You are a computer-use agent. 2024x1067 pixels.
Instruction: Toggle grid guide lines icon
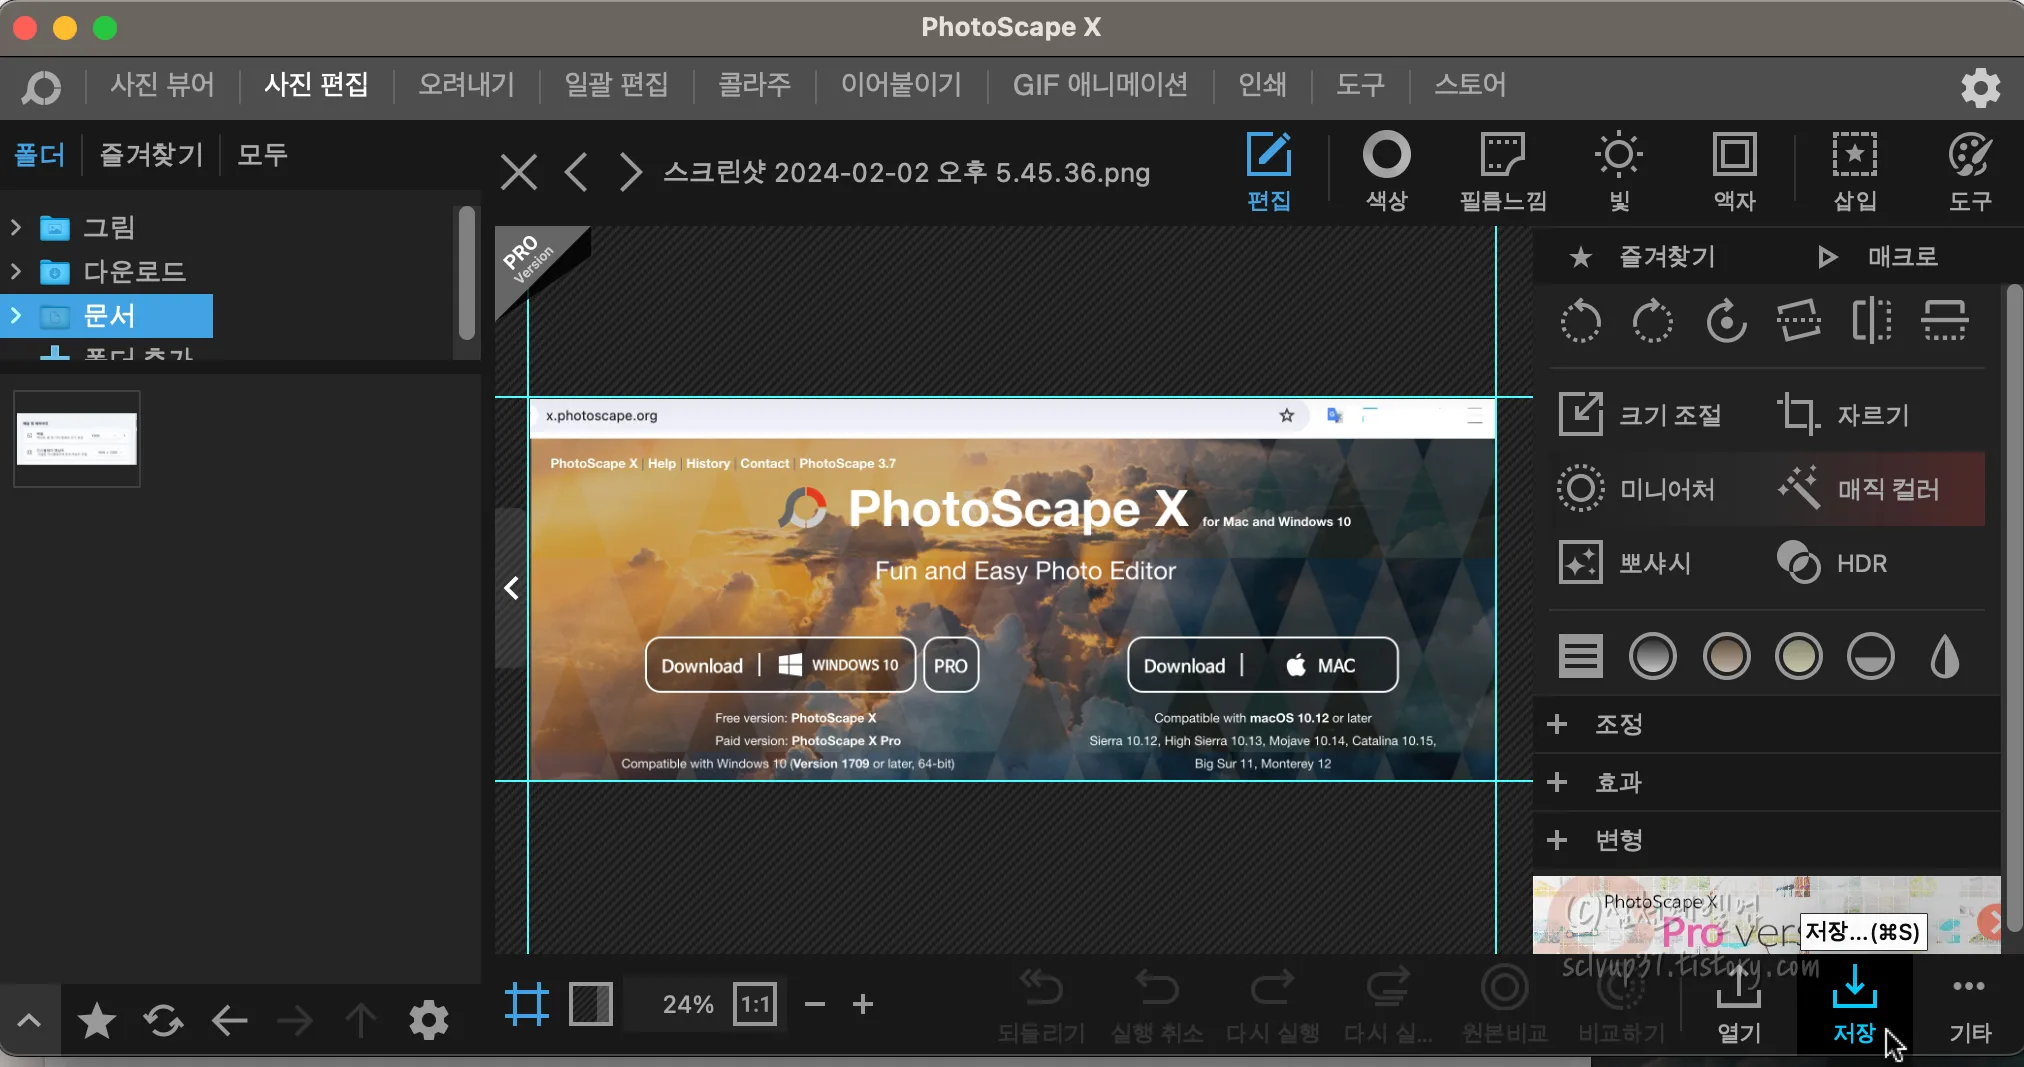tap(527, 1003)
